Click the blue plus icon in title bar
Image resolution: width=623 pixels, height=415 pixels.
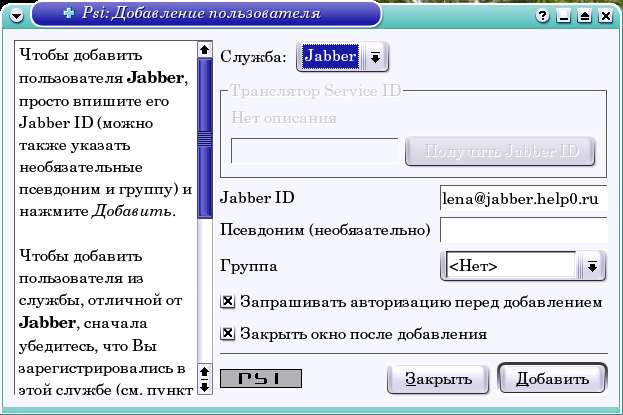69,13
